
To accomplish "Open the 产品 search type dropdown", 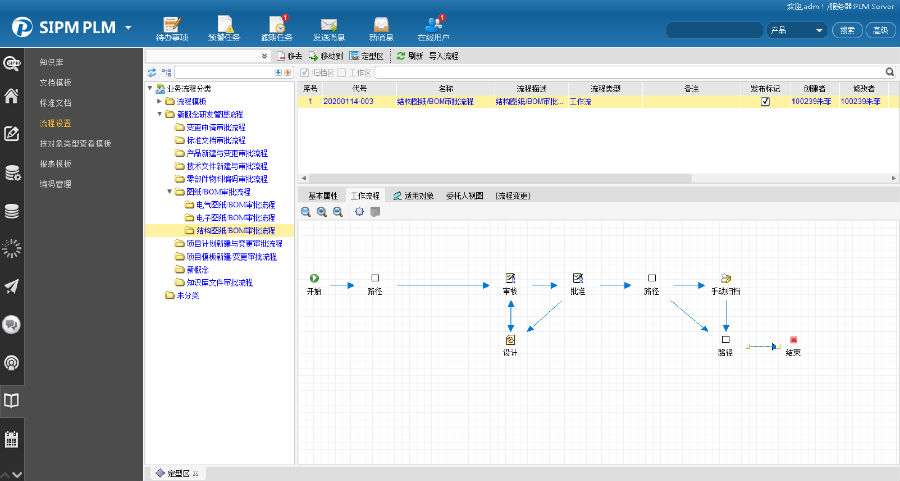I will tap(796, 30).
